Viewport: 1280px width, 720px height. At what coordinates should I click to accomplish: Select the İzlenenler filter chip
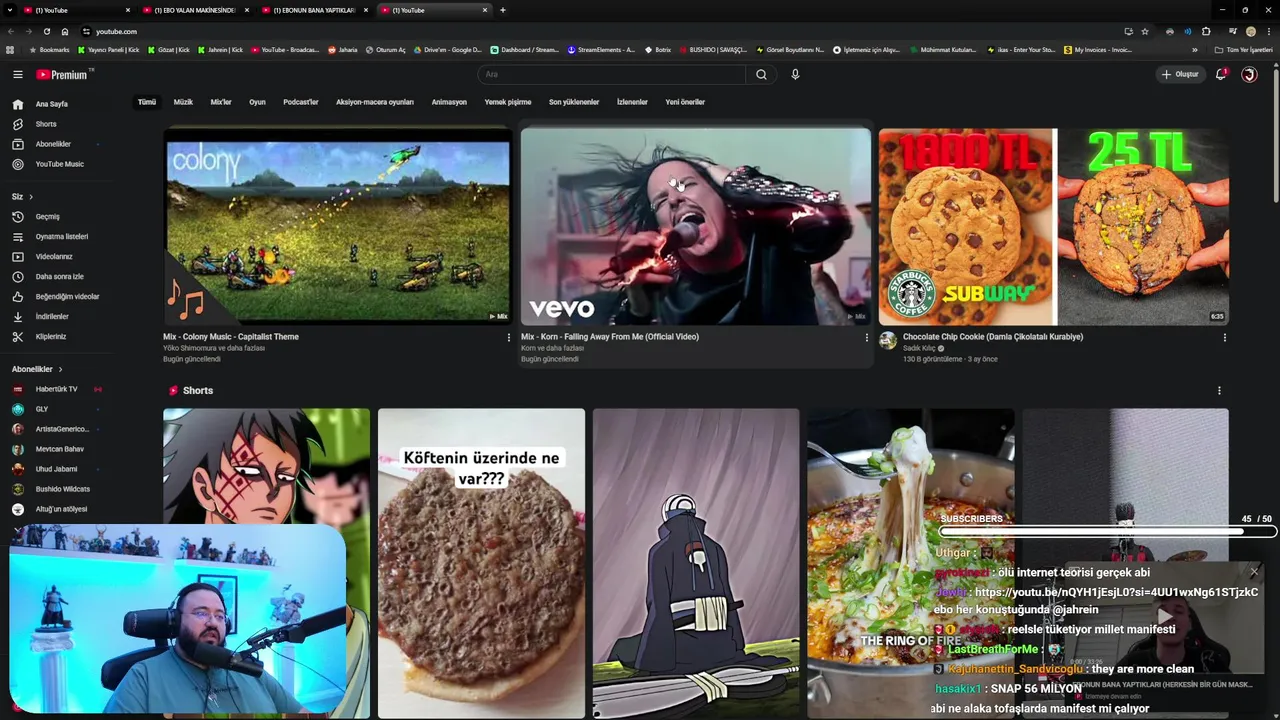(632, 102)
